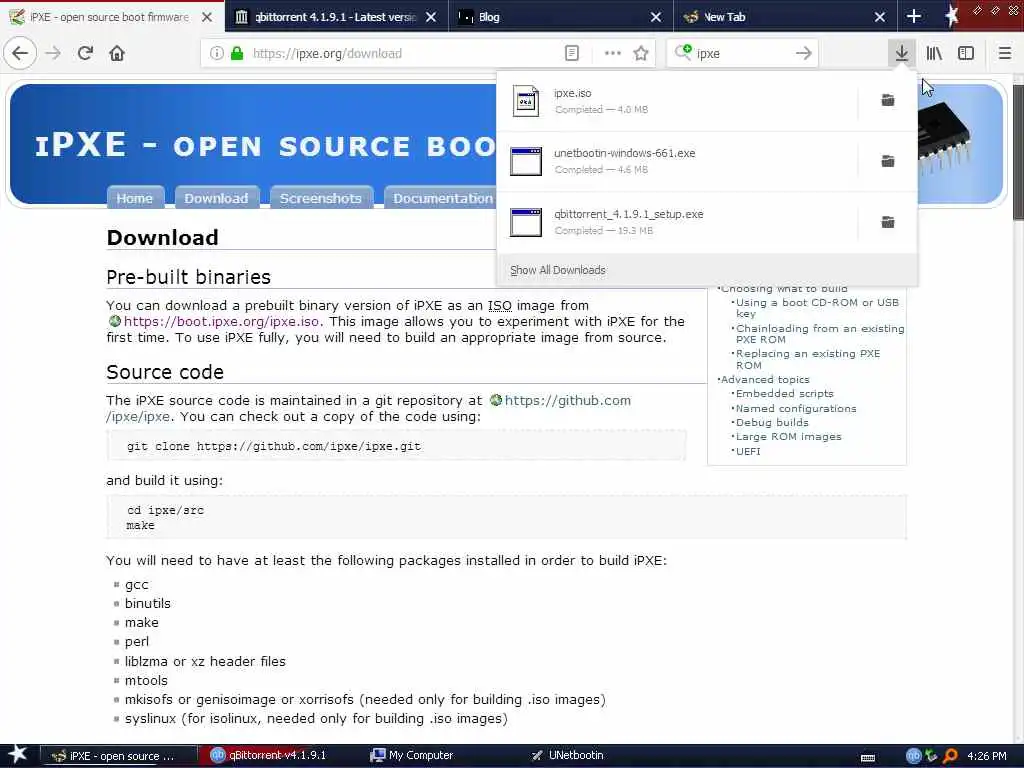Open containing folder for ipxe.iso
The image size is (1024, 768).
point(888,100)
